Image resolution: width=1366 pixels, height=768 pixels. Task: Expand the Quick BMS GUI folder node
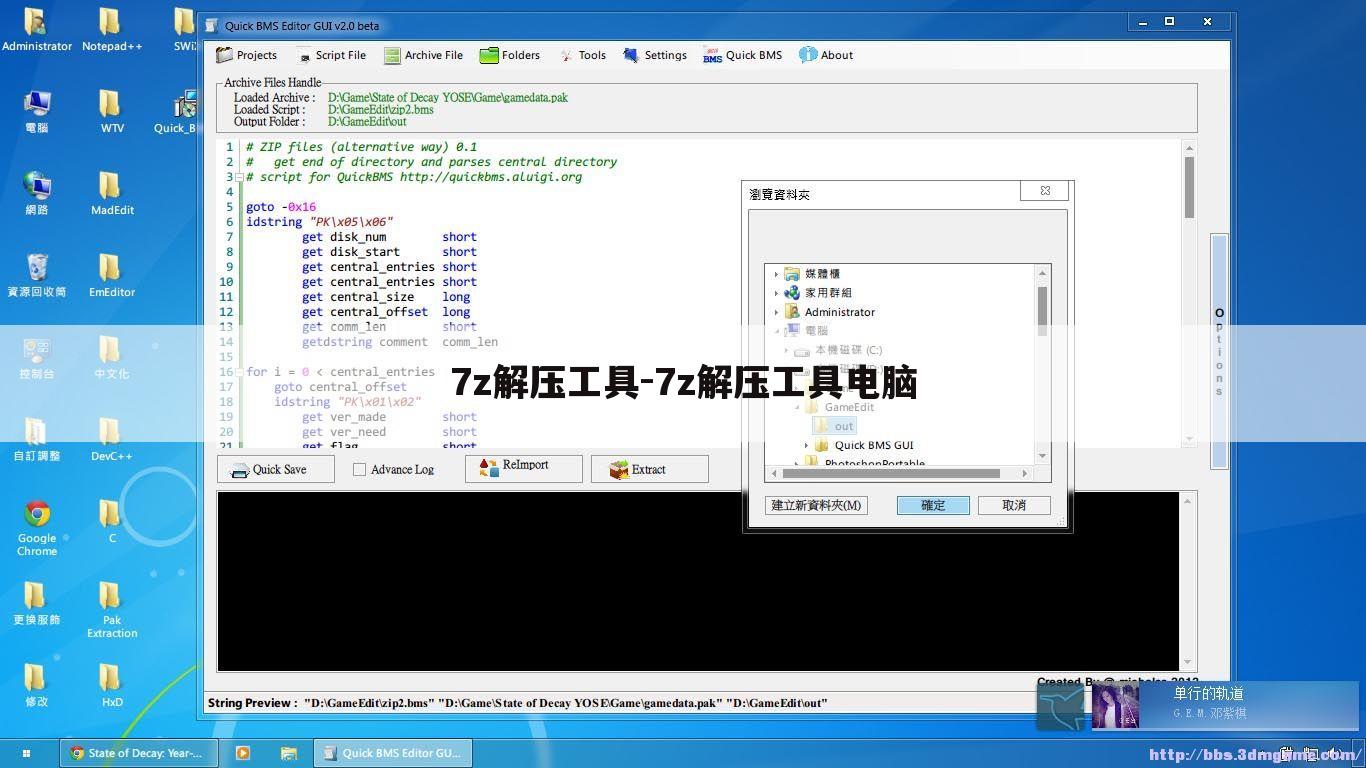click(806, 445)
